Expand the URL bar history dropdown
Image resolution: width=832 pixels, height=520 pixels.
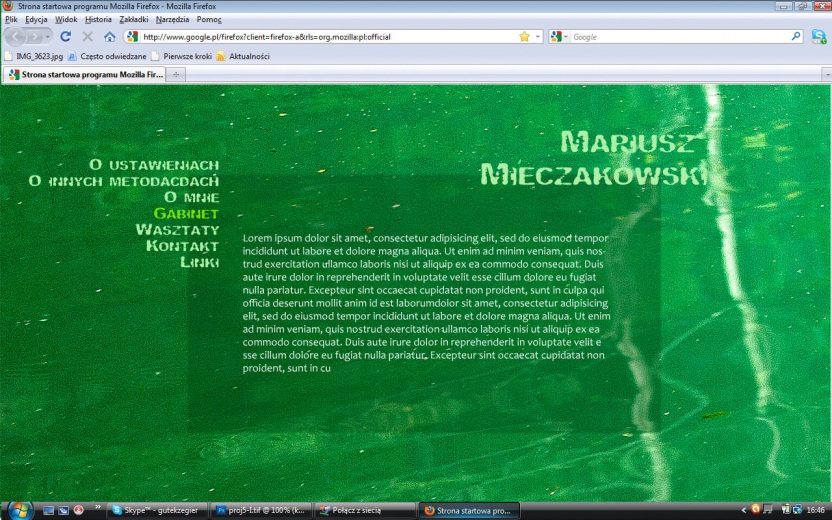coord(538,37)
